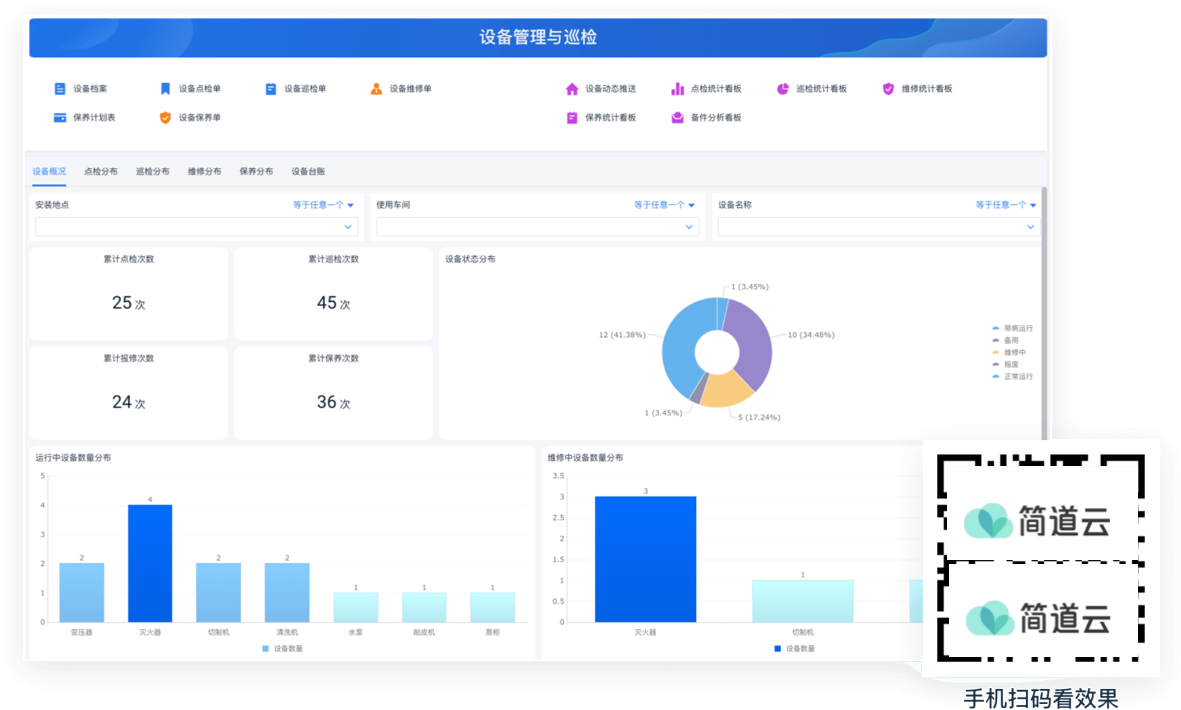
Task: Toggle the 正常运行 legend entry
Action: pos(1012,376)
